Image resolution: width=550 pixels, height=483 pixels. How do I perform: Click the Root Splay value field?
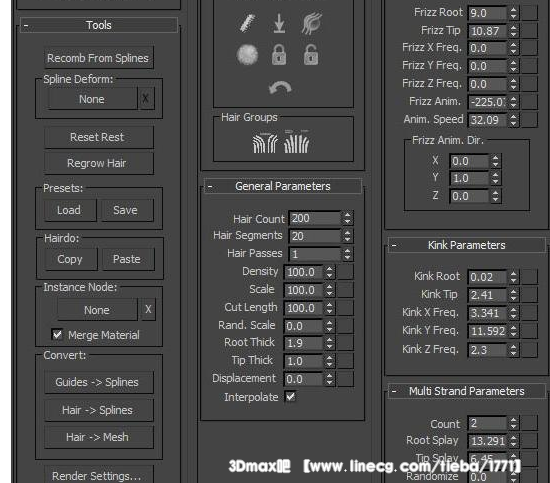click(488, 441)
